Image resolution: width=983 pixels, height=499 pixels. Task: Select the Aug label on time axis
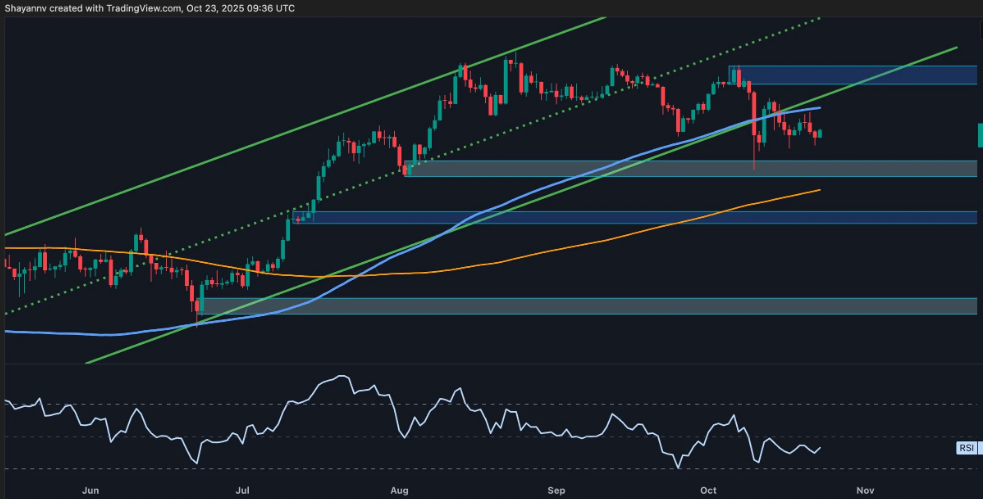tap(399, 490)
